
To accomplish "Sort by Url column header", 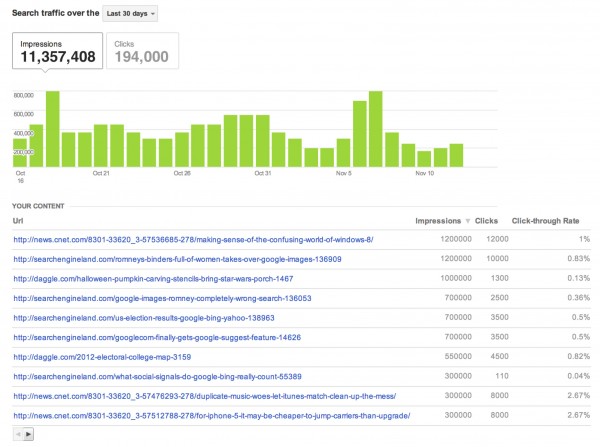I will coord(18,221).
